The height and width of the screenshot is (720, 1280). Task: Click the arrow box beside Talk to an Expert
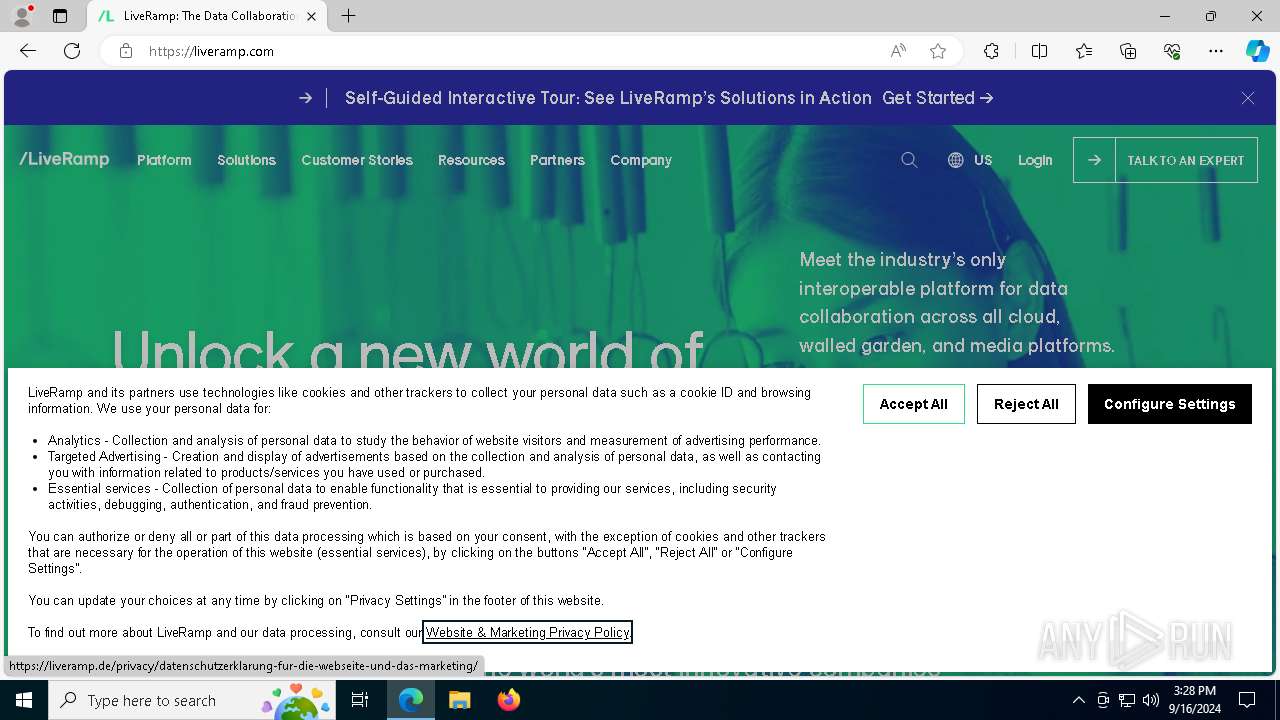click(x=1094, y=160)
